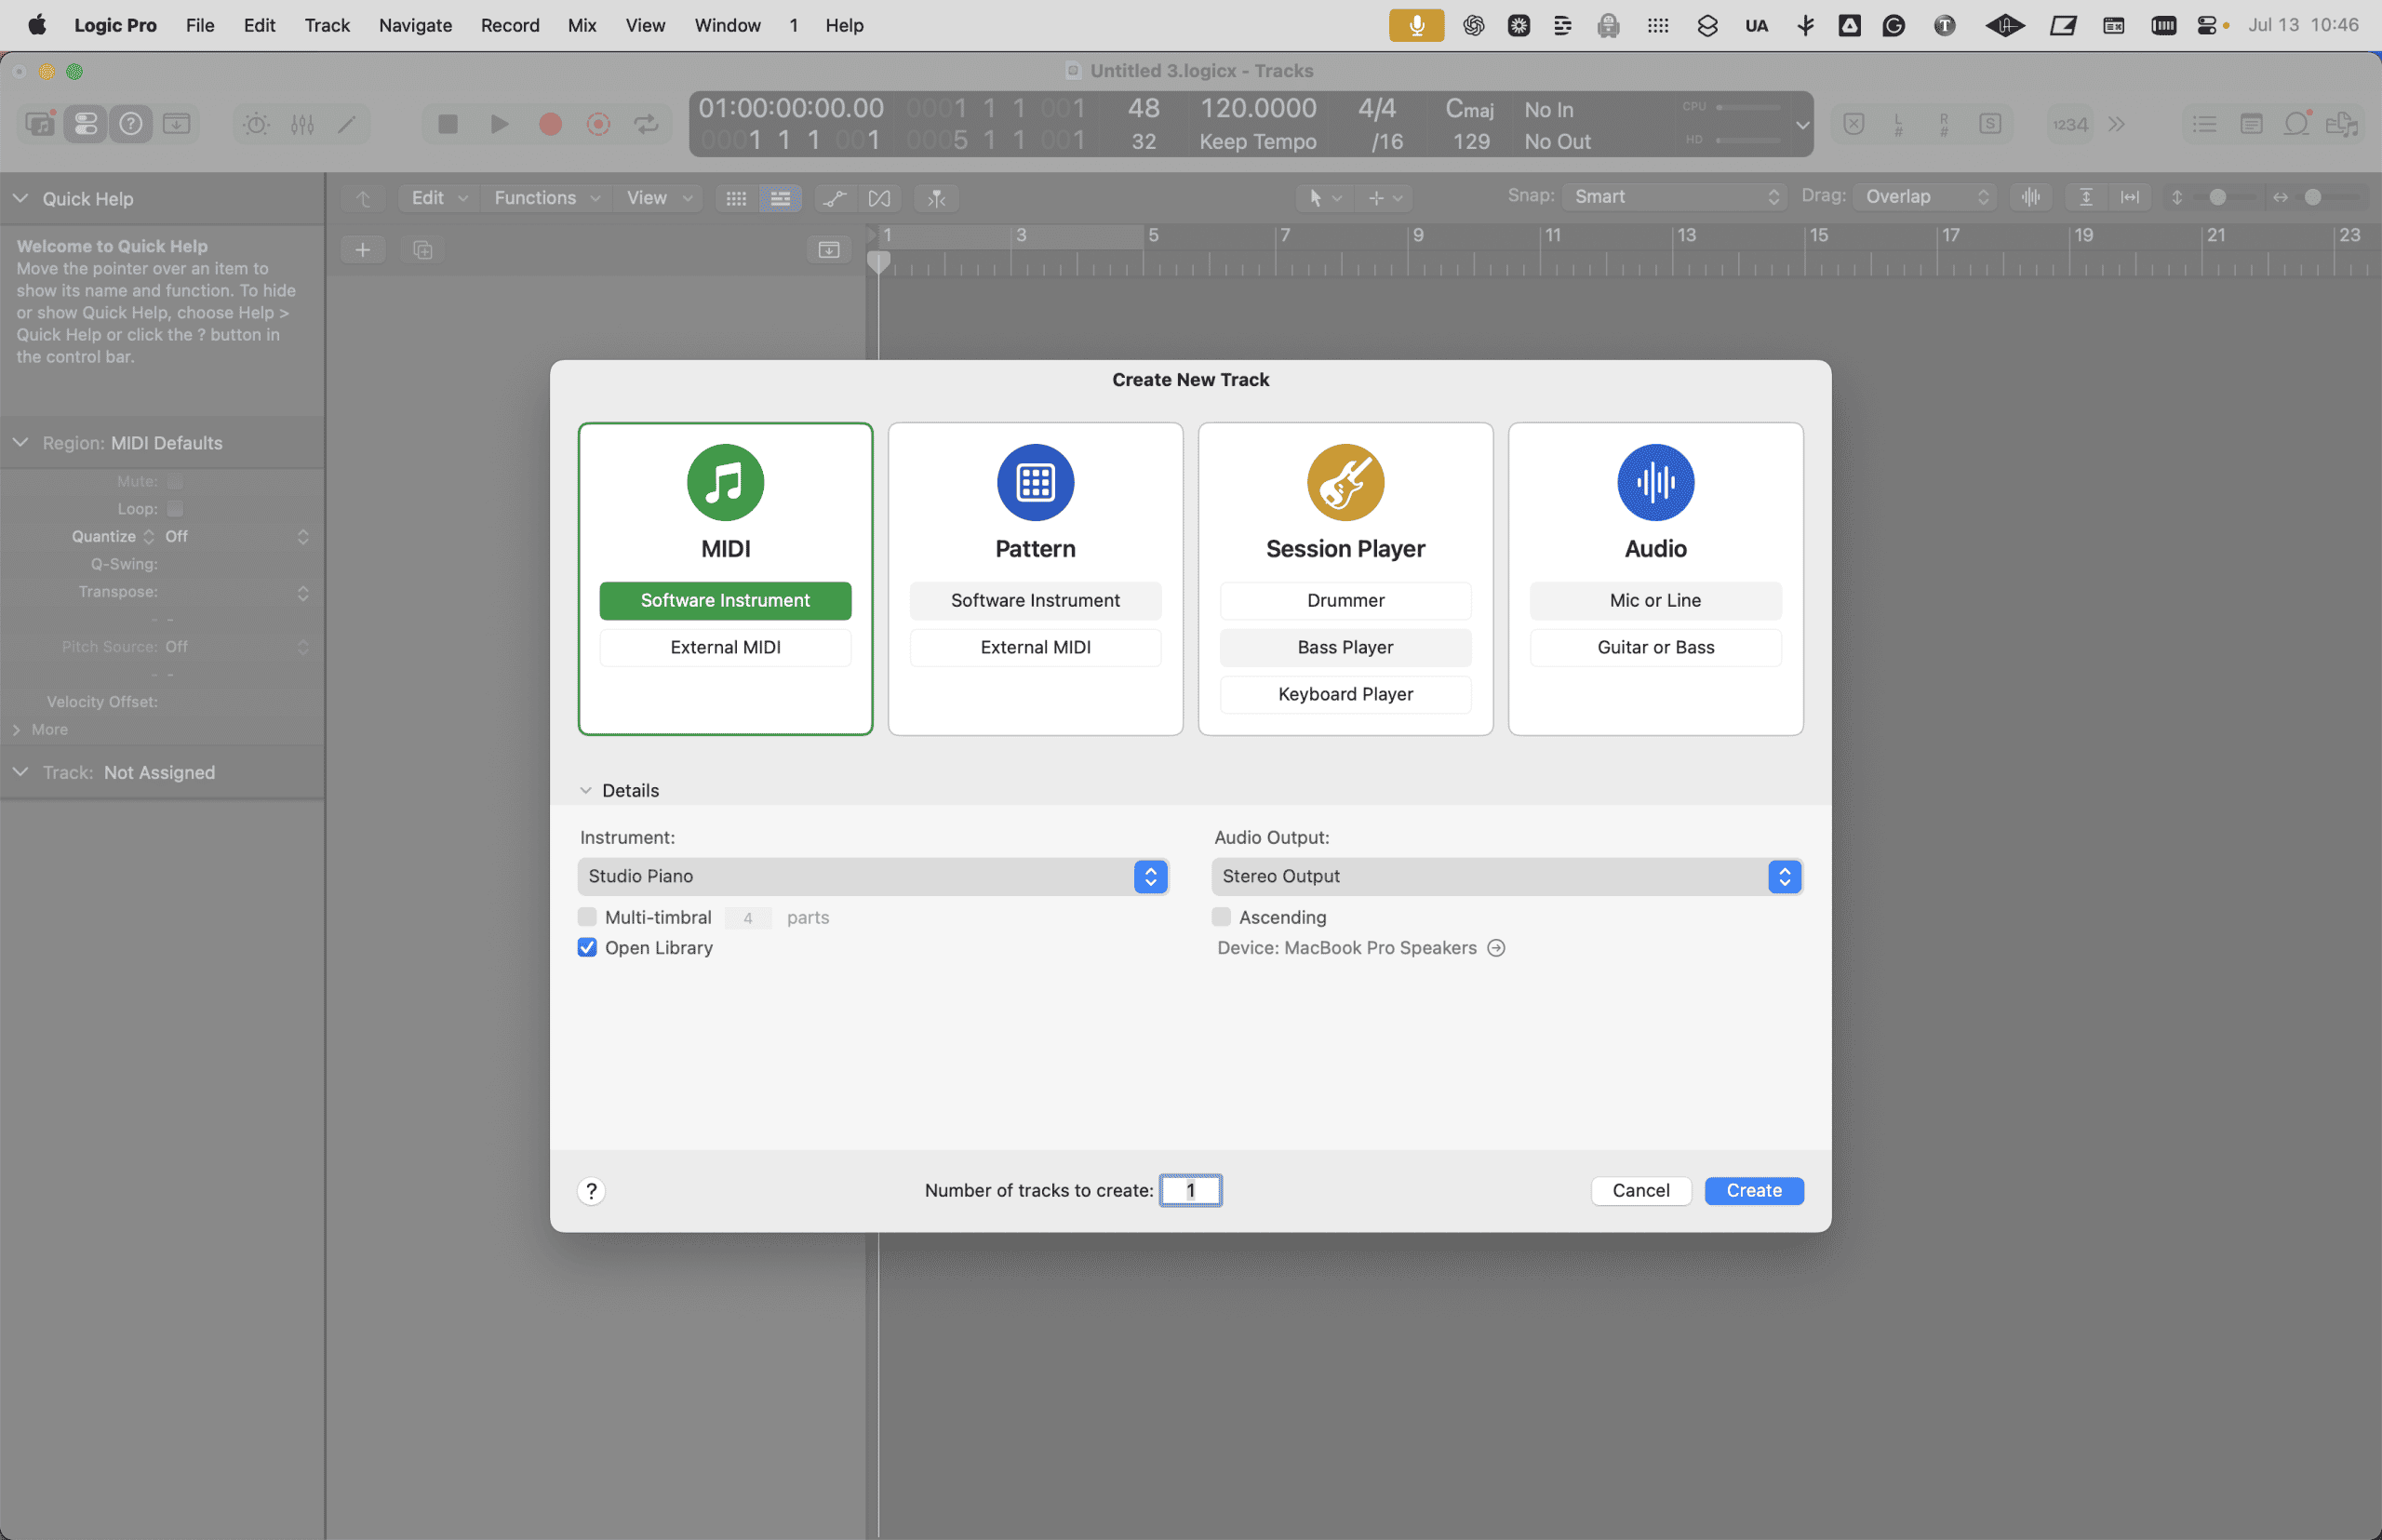Uncheck the Open Library checkbox

click(x=587, y=947)
